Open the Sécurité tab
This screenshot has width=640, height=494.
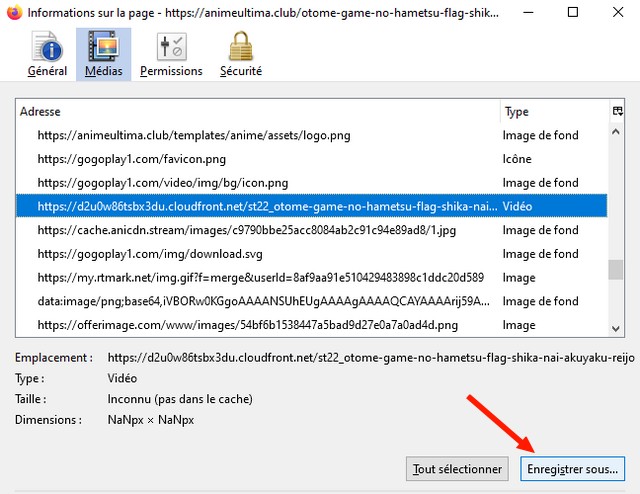(241, 54)
